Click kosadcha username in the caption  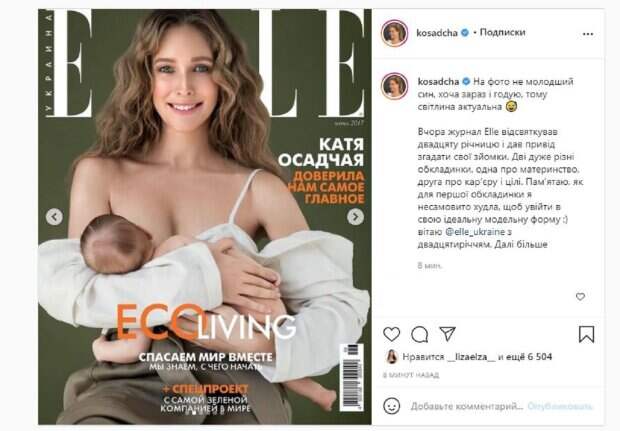click(438, 82)
